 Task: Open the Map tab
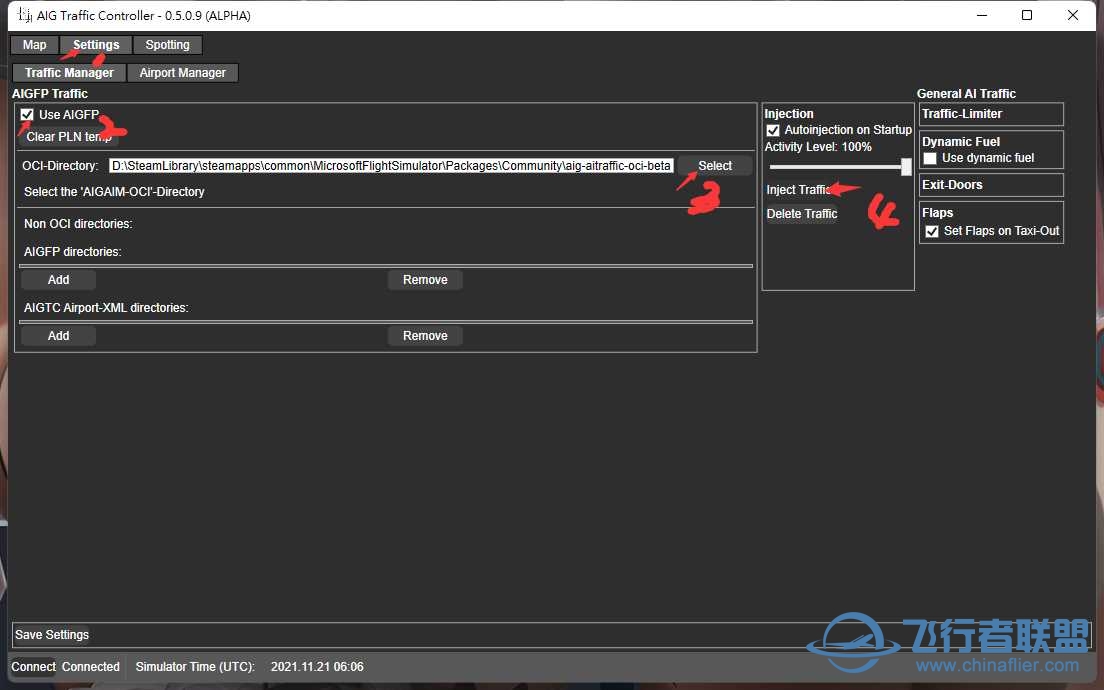34,45
